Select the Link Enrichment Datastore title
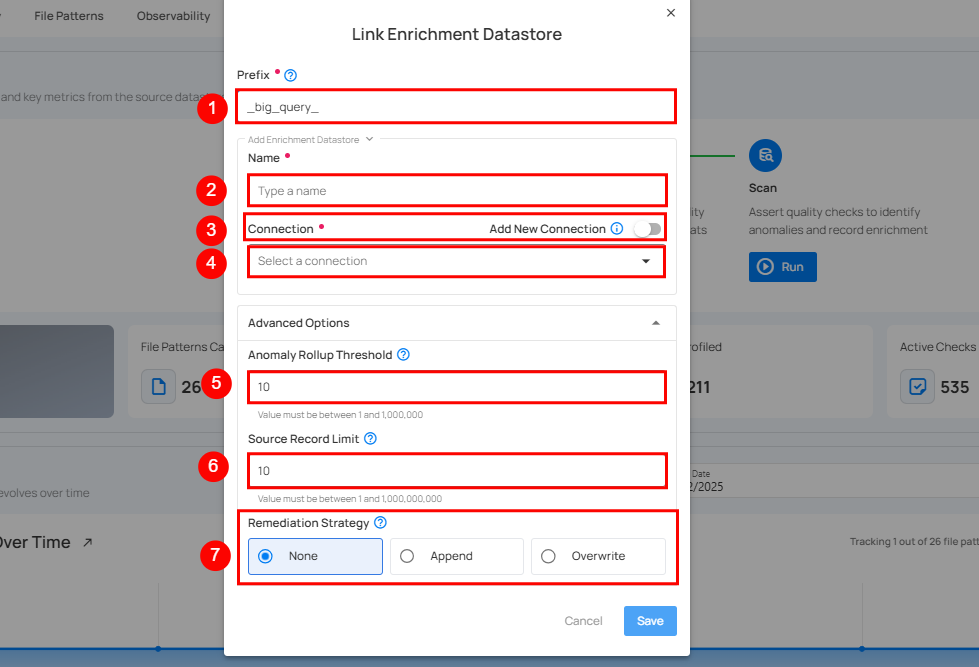 (x=456, y=34)
